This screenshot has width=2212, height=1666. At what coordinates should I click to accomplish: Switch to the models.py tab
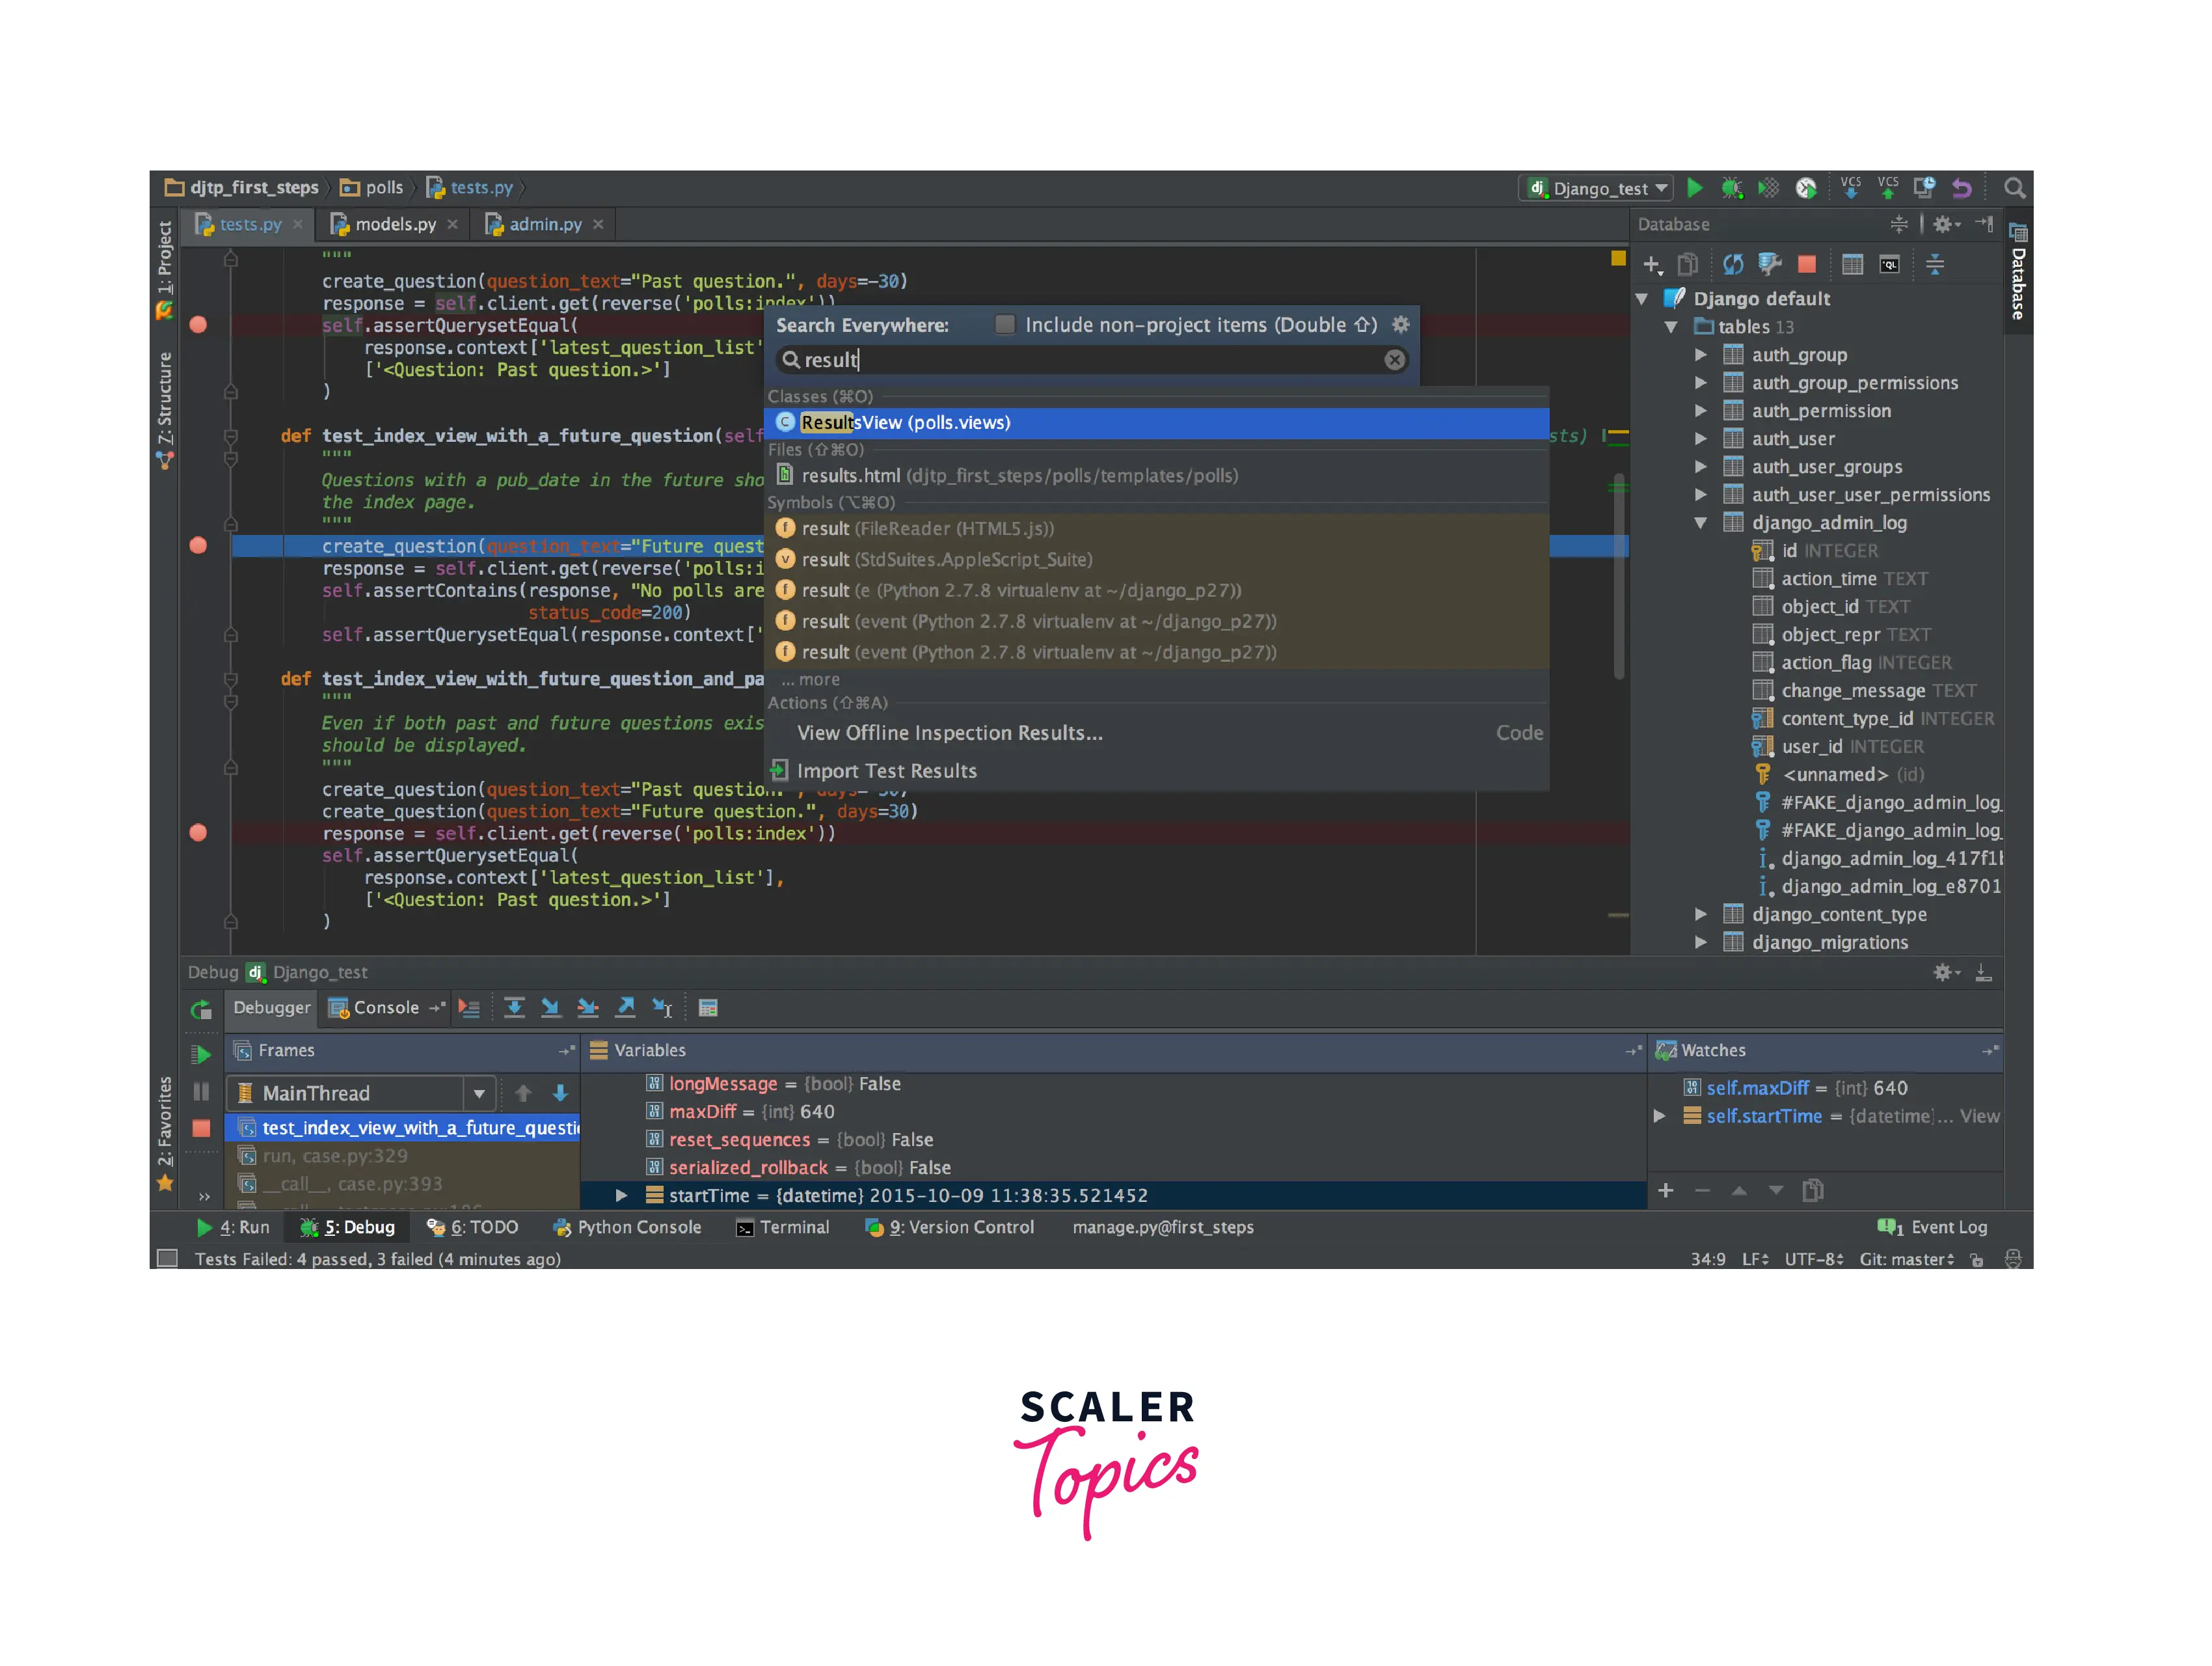point(395,224)
